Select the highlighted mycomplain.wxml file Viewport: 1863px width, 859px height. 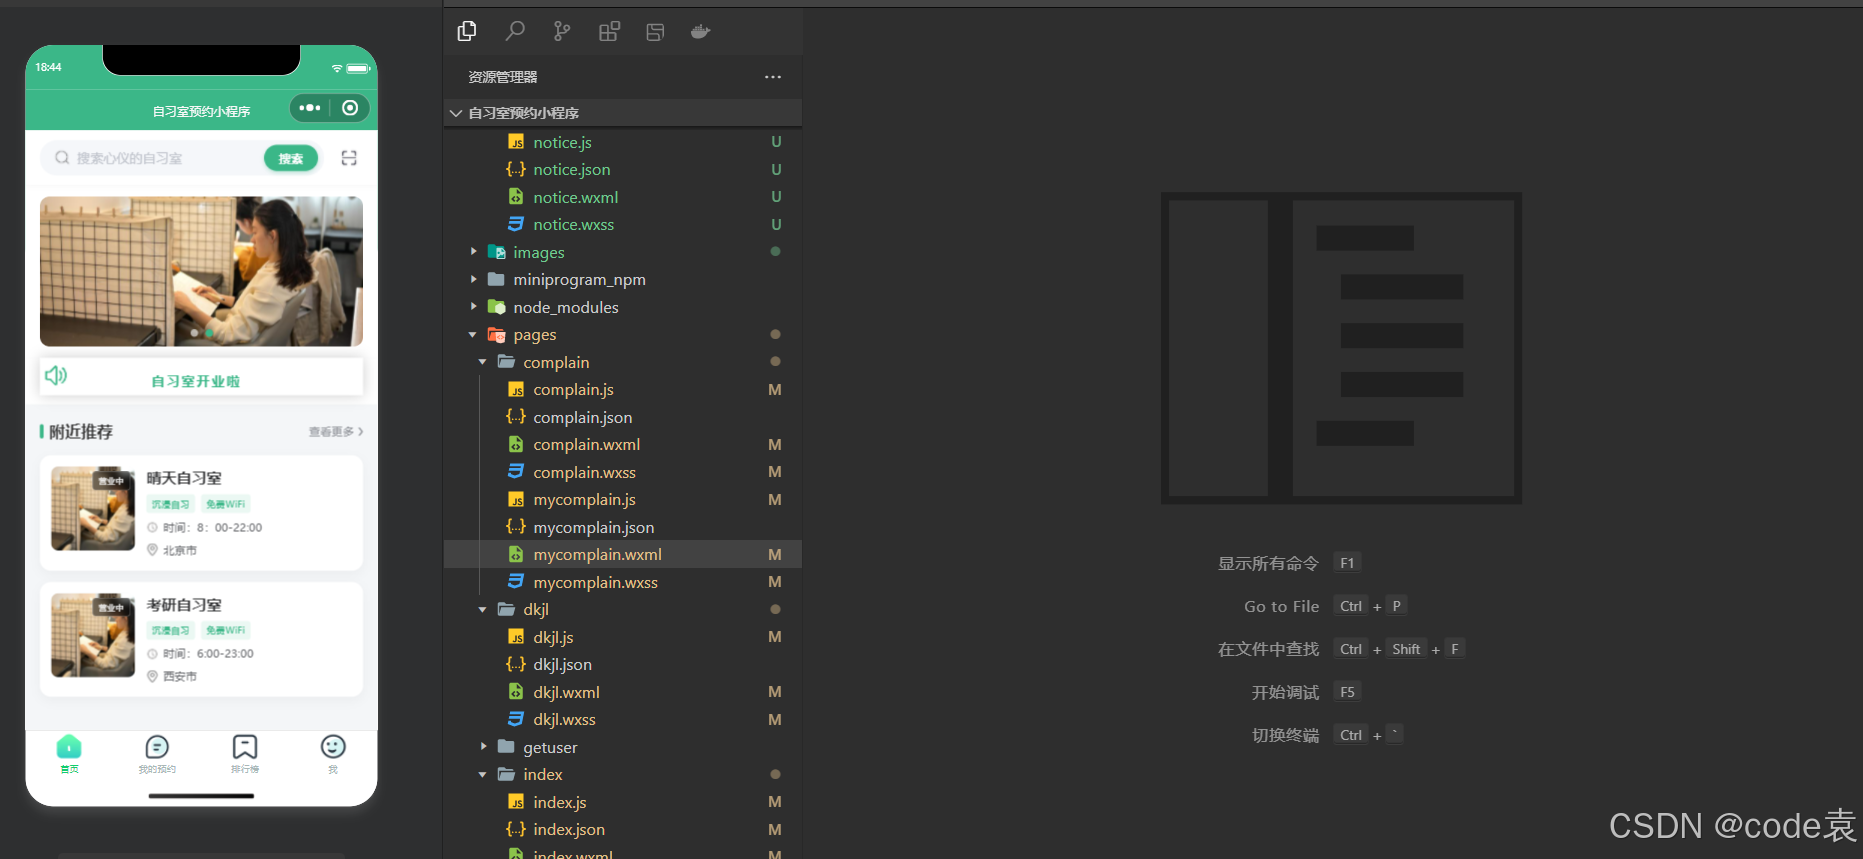pos(622,555)
